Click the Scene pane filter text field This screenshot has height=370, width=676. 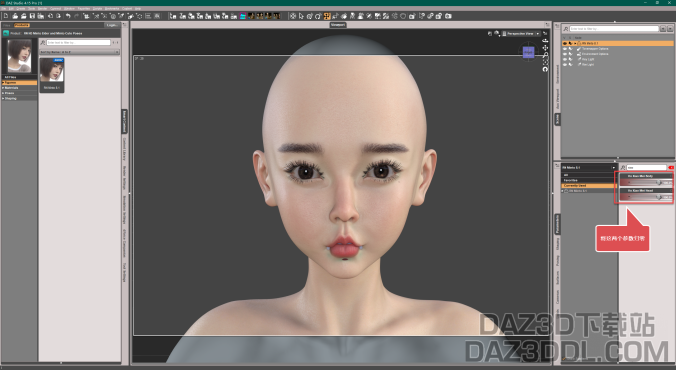[x=614, y=29]
